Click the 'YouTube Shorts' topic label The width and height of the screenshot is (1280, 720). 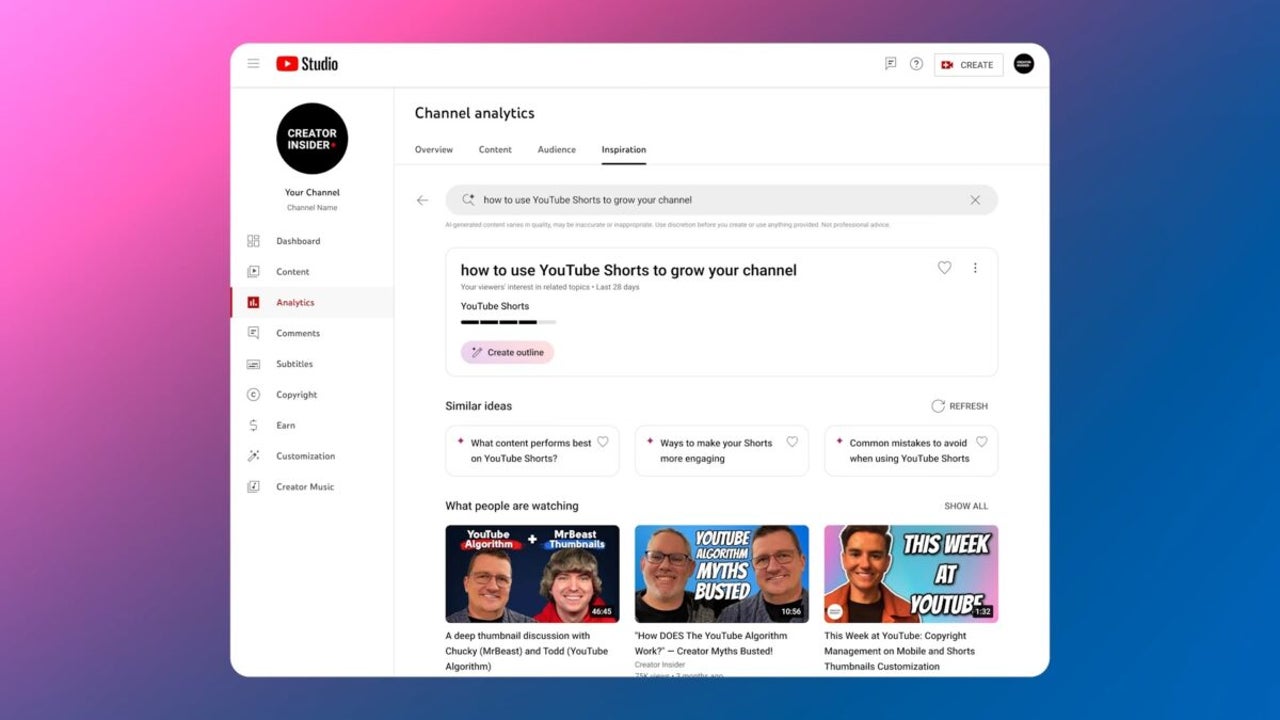coord(495,306)
